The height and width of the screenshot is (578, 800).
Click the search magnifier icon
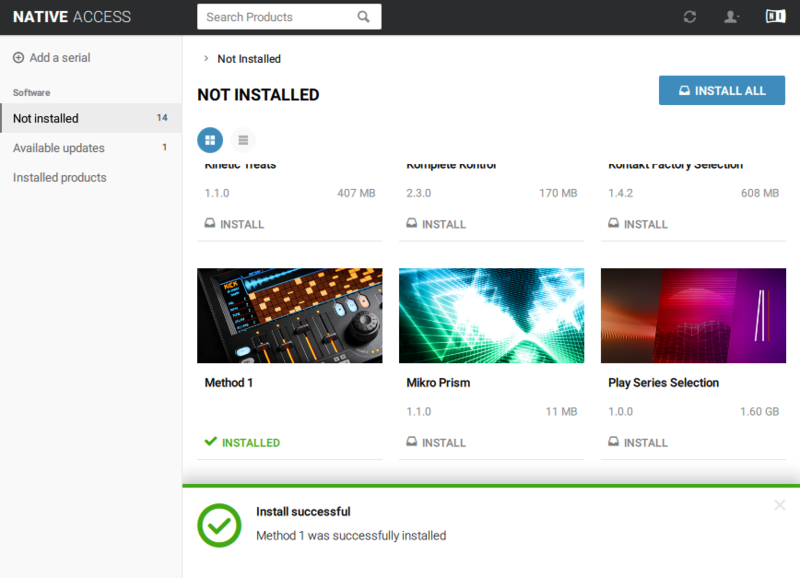point(363,17)
